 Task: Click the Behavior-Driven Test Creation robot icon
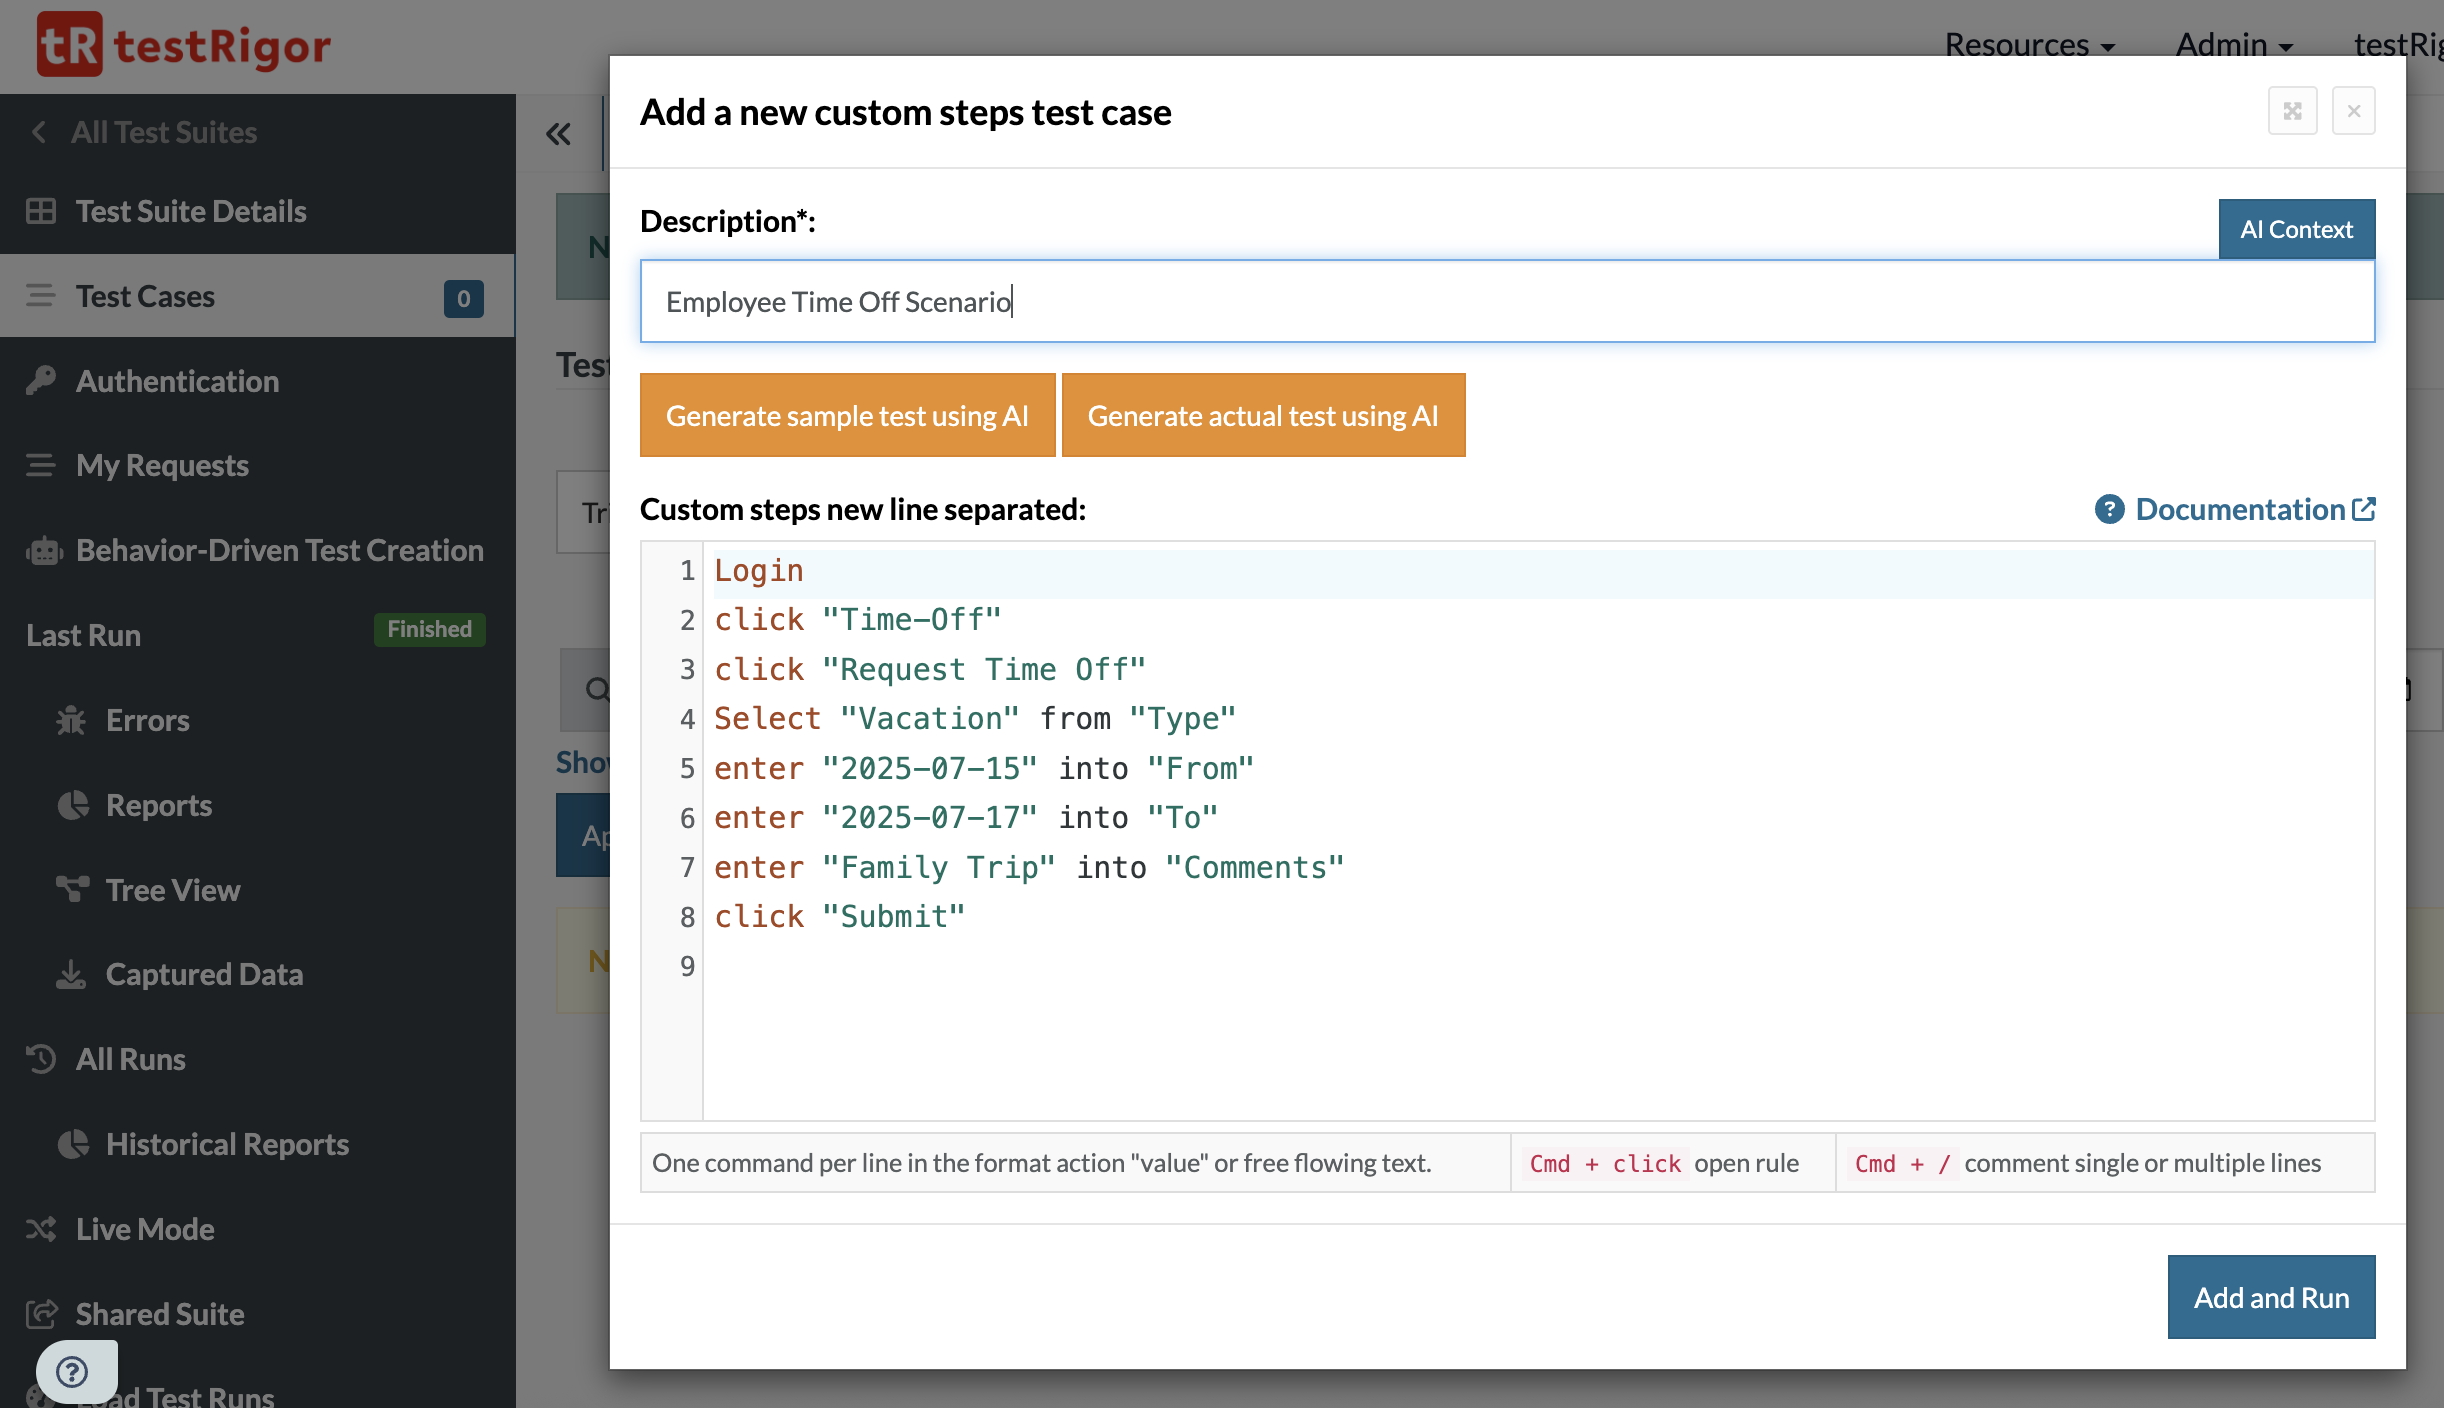43,550
